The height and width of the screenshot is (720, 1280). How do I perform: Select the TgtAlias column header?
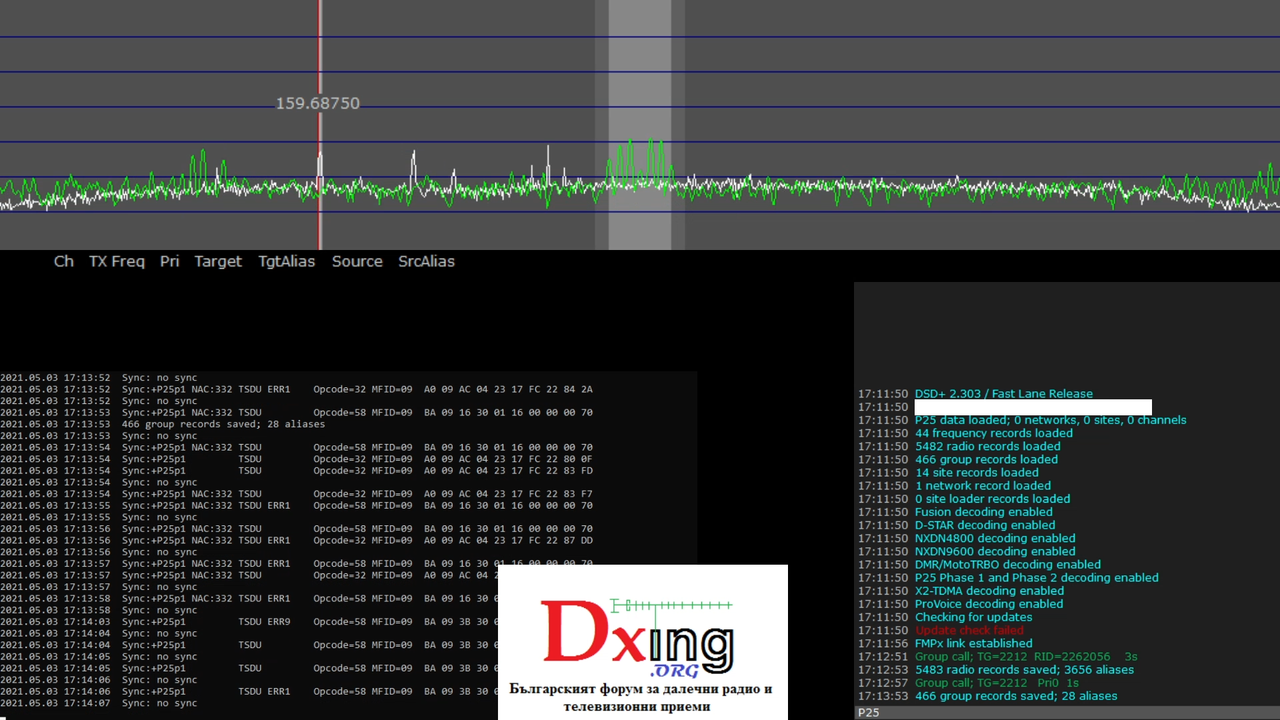click(286, 261)
